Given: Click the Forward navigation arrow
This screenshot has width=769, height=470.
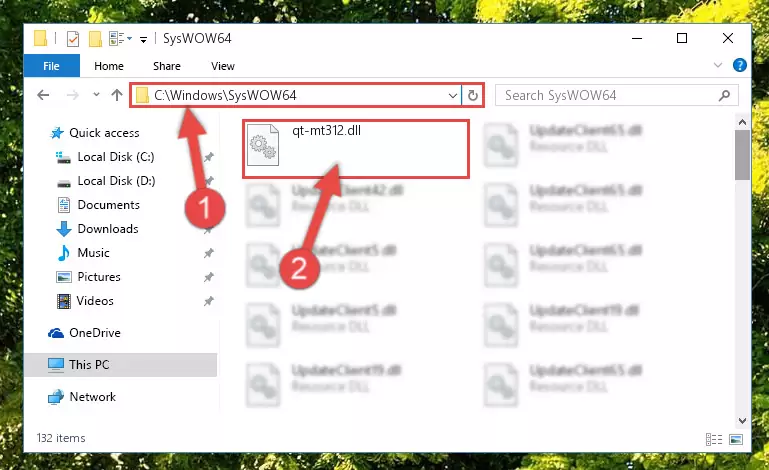Looking at the screenshot, I should (73, 95).
